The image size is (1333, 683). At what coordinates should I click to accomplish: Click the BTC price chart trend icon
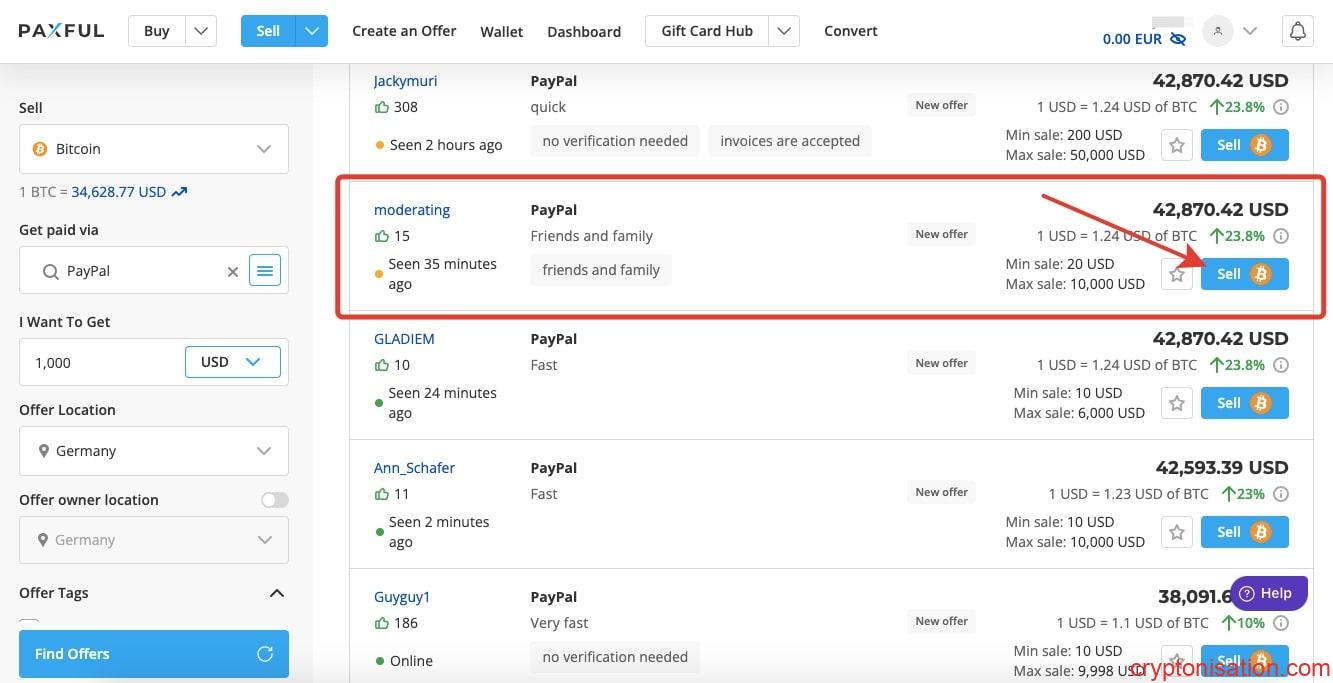click(x=180, y=191)
